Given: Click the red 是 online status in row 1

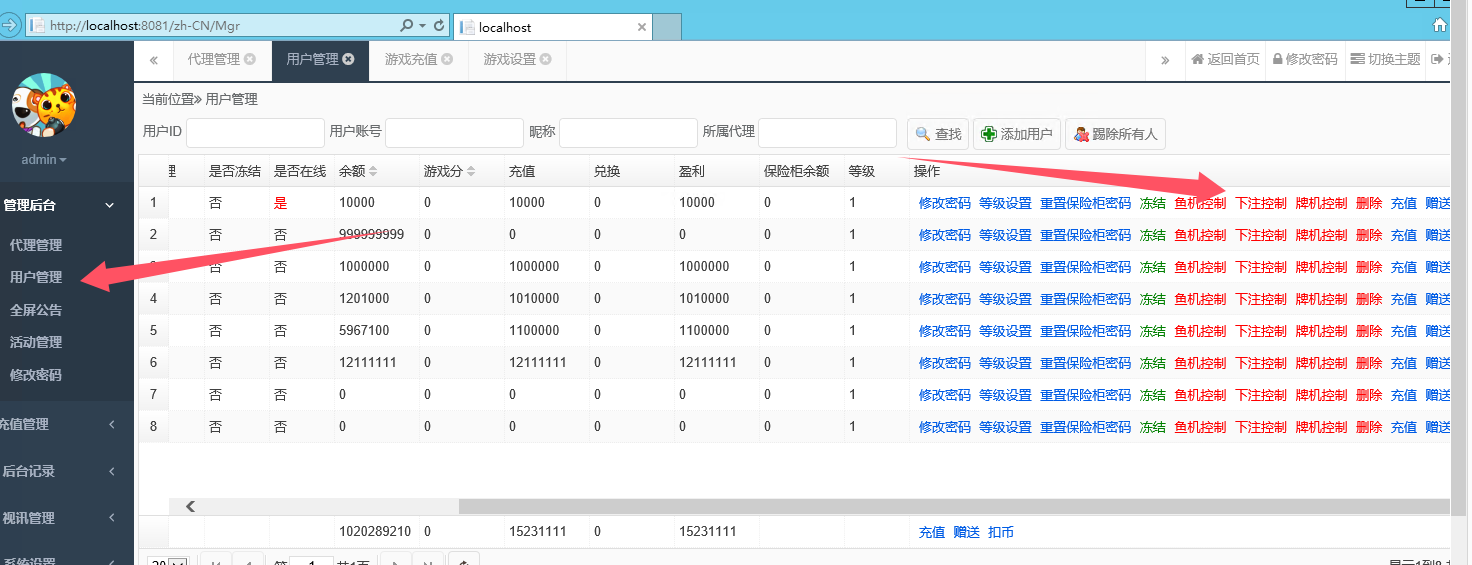Looking at the screenshot, I should [280, 203].
